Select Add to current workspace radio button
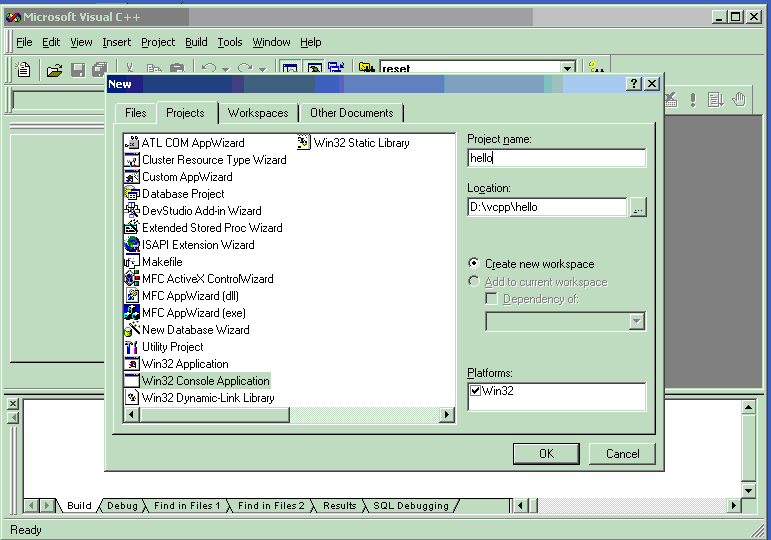This screenshot has width=771, height=540. (x=474, y=281)
